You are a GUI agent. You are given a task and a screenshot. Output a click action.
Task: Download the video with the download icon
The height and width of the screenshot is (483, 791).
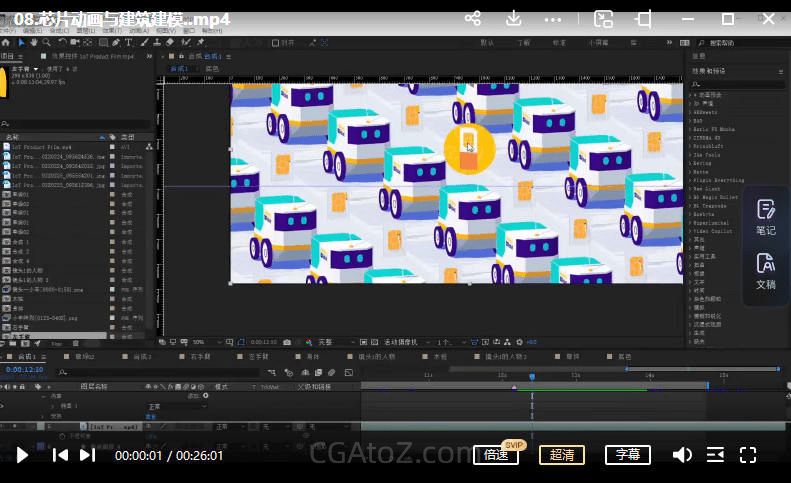[513, 19]
